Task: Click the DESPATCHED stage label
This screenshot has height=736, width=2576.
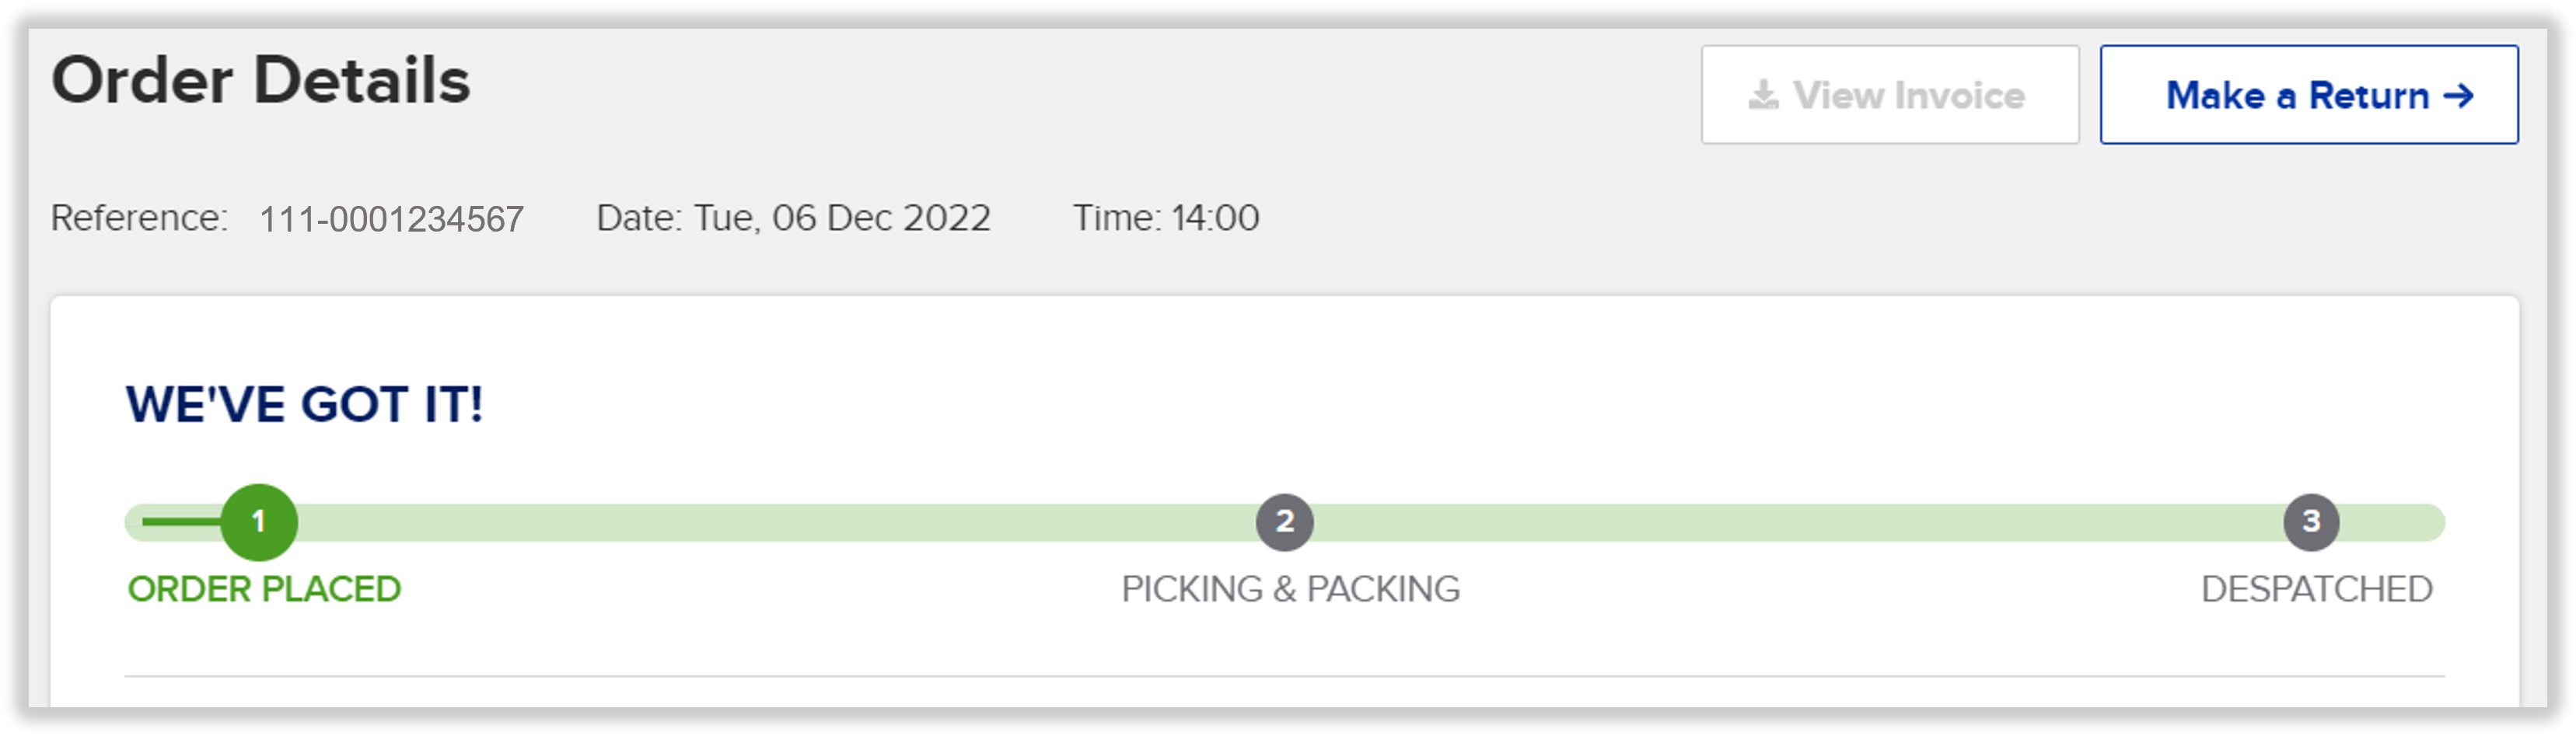Action: [x=2316, y=589]
